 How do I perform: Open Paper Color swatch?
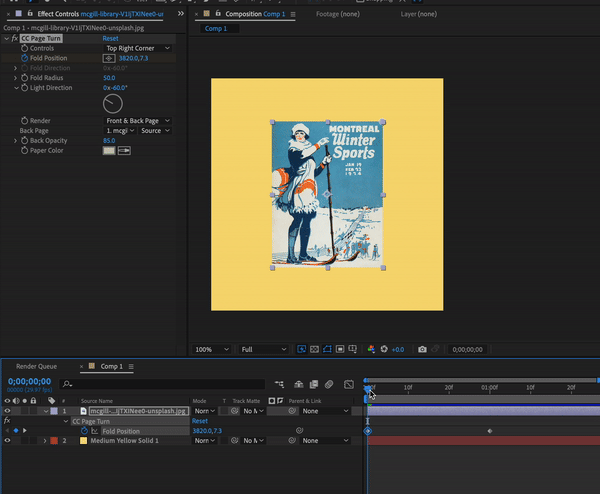[x=109, y=151]
